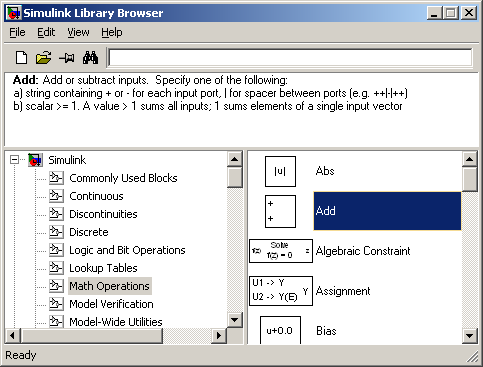483x367 pixels.
Task: Click block list scroll down arrow
Action: [x=470, y=336]
